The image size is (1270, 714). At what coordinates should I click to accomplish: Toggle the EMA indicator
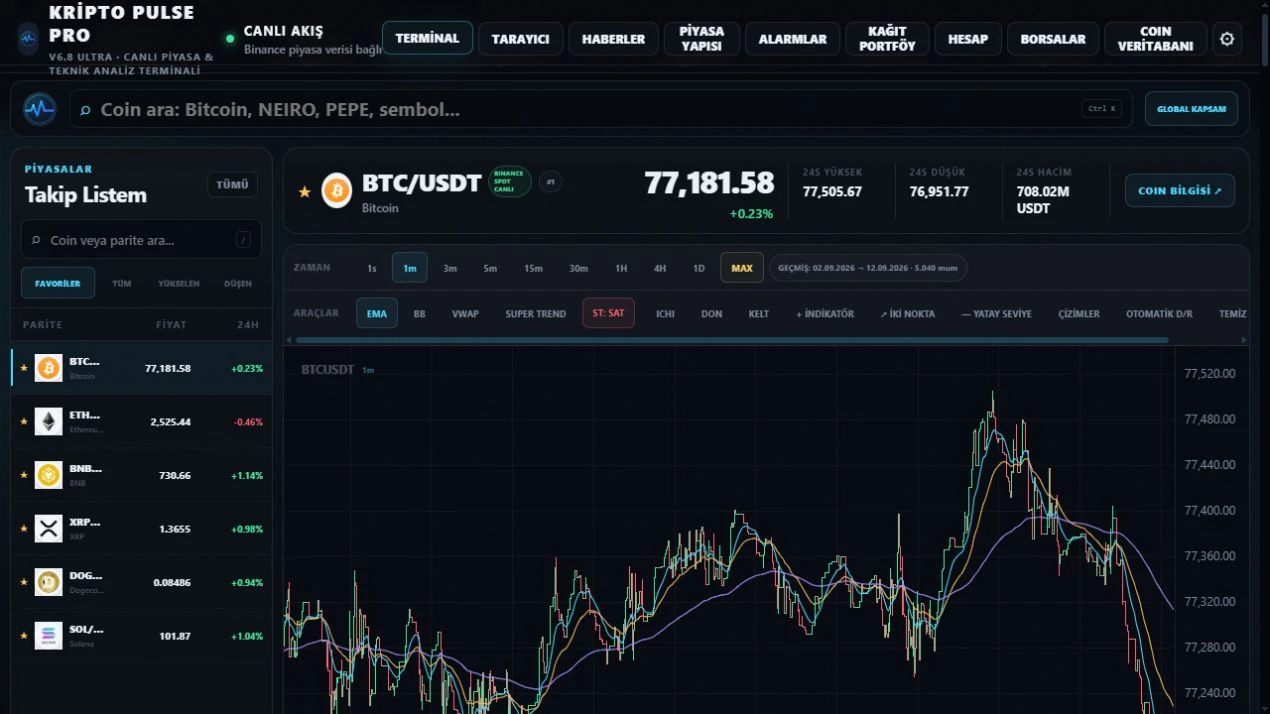pos(377,313)
